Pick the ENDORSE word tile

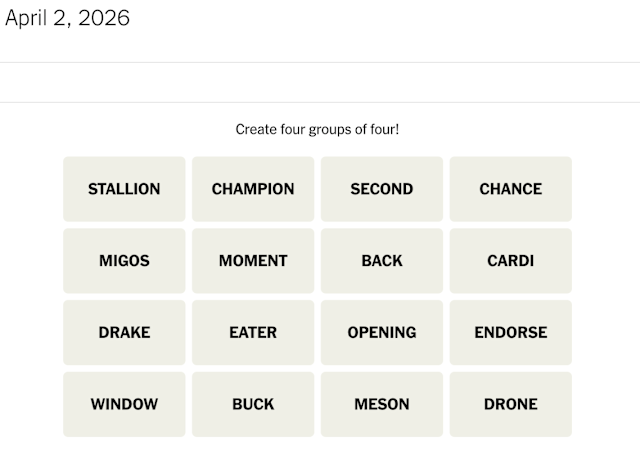pyautogui.click(x=510, y=333)
